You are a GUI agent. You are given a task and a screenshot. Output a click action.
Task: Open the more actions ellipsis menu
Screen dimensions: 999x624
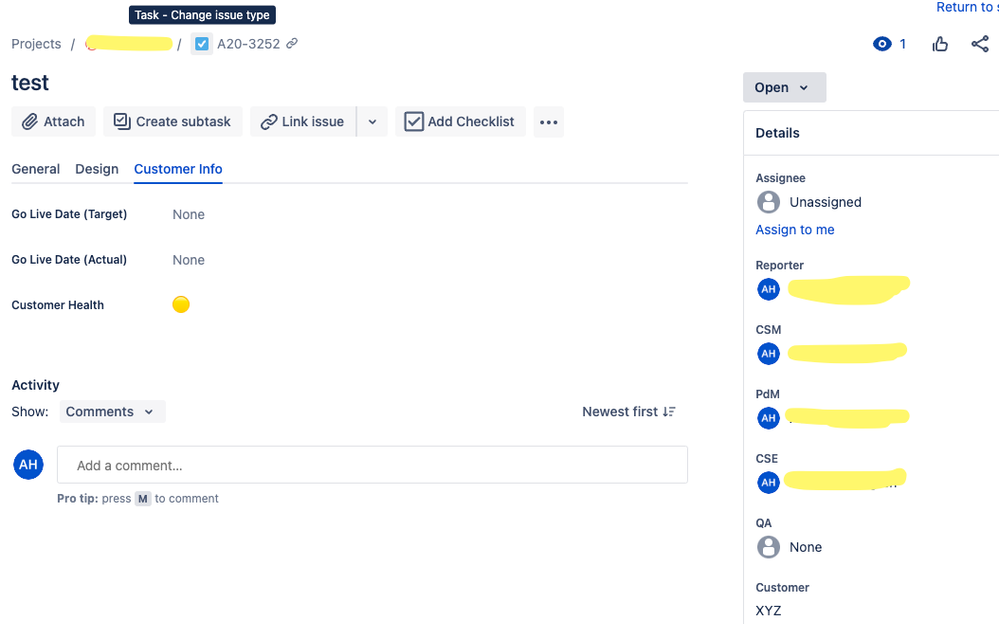tap(548, 121)
